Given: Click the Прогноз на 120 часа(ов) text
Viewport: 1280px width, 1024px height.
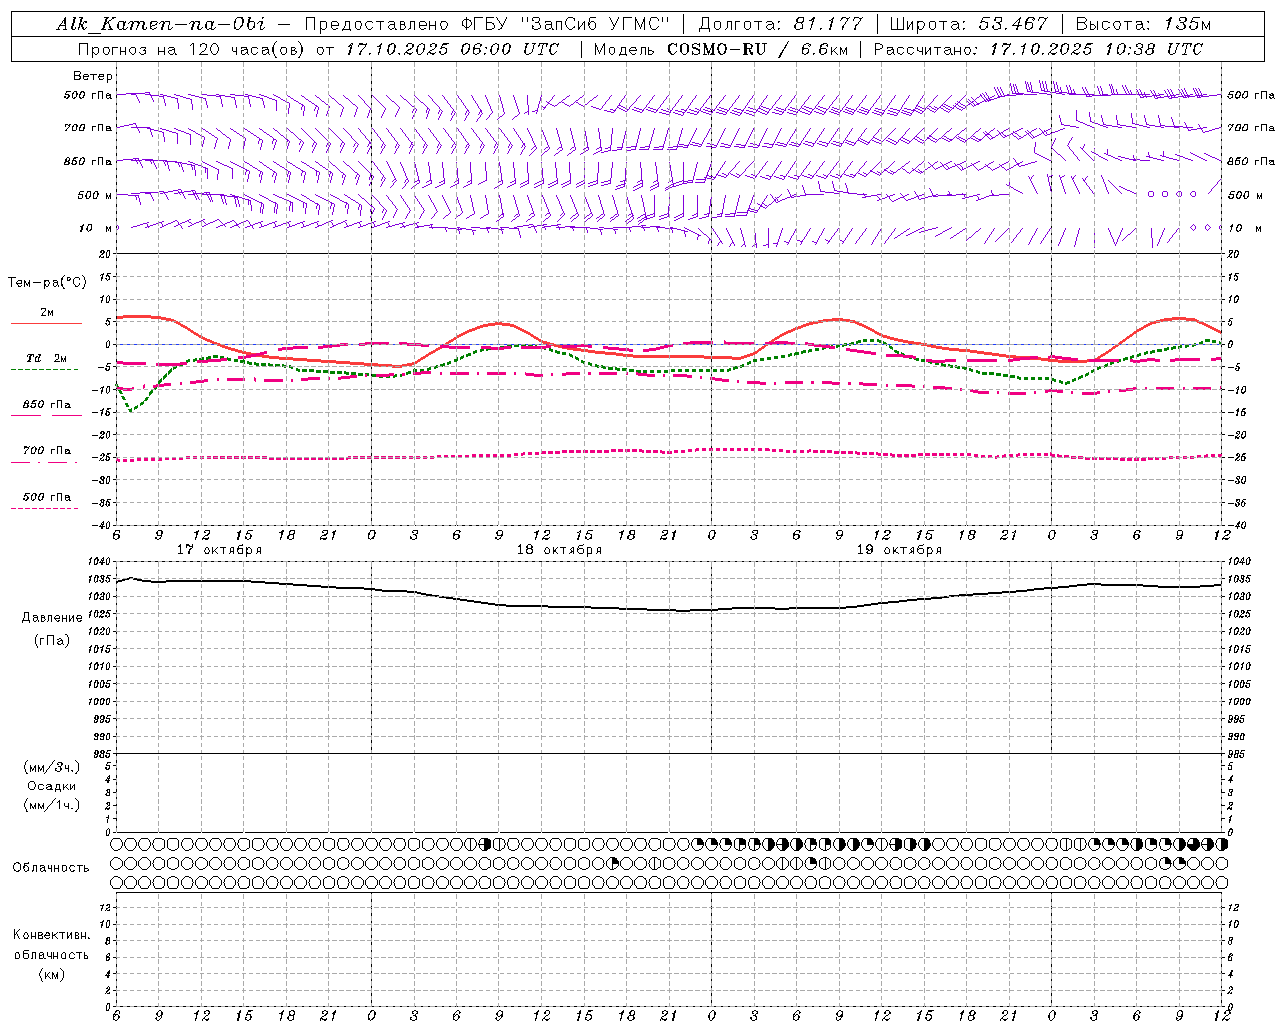Looking at the screenshot, I should click(x=194, y=49).
